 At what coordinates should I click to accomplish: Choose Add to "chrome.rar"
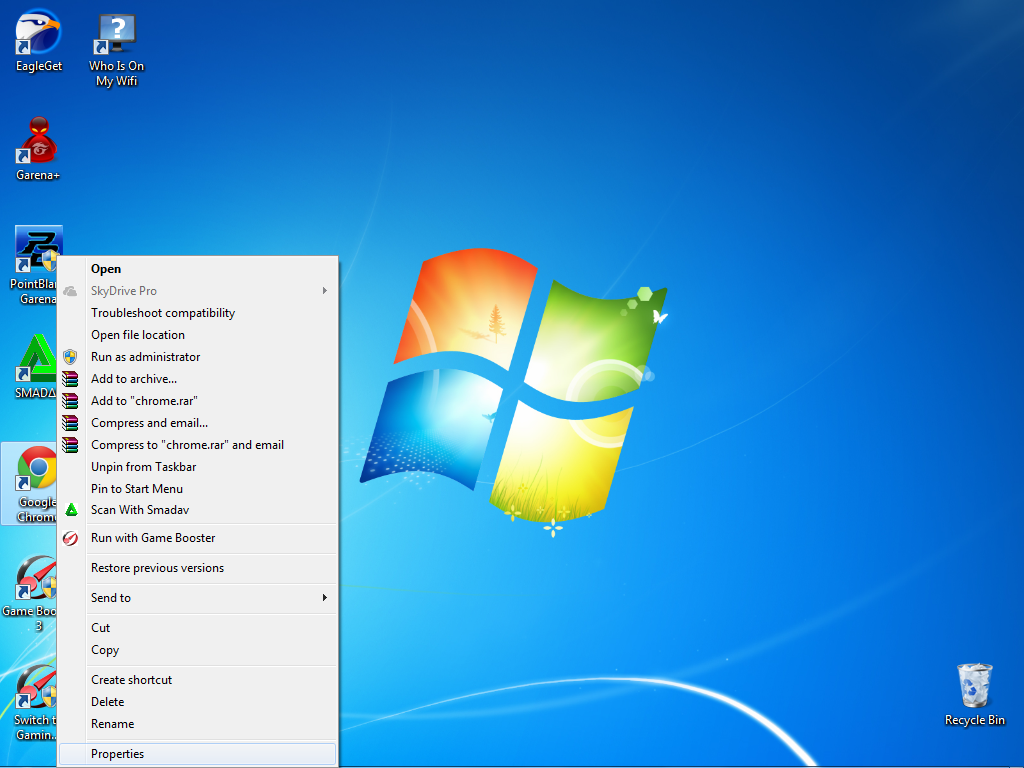coord(198,400)
